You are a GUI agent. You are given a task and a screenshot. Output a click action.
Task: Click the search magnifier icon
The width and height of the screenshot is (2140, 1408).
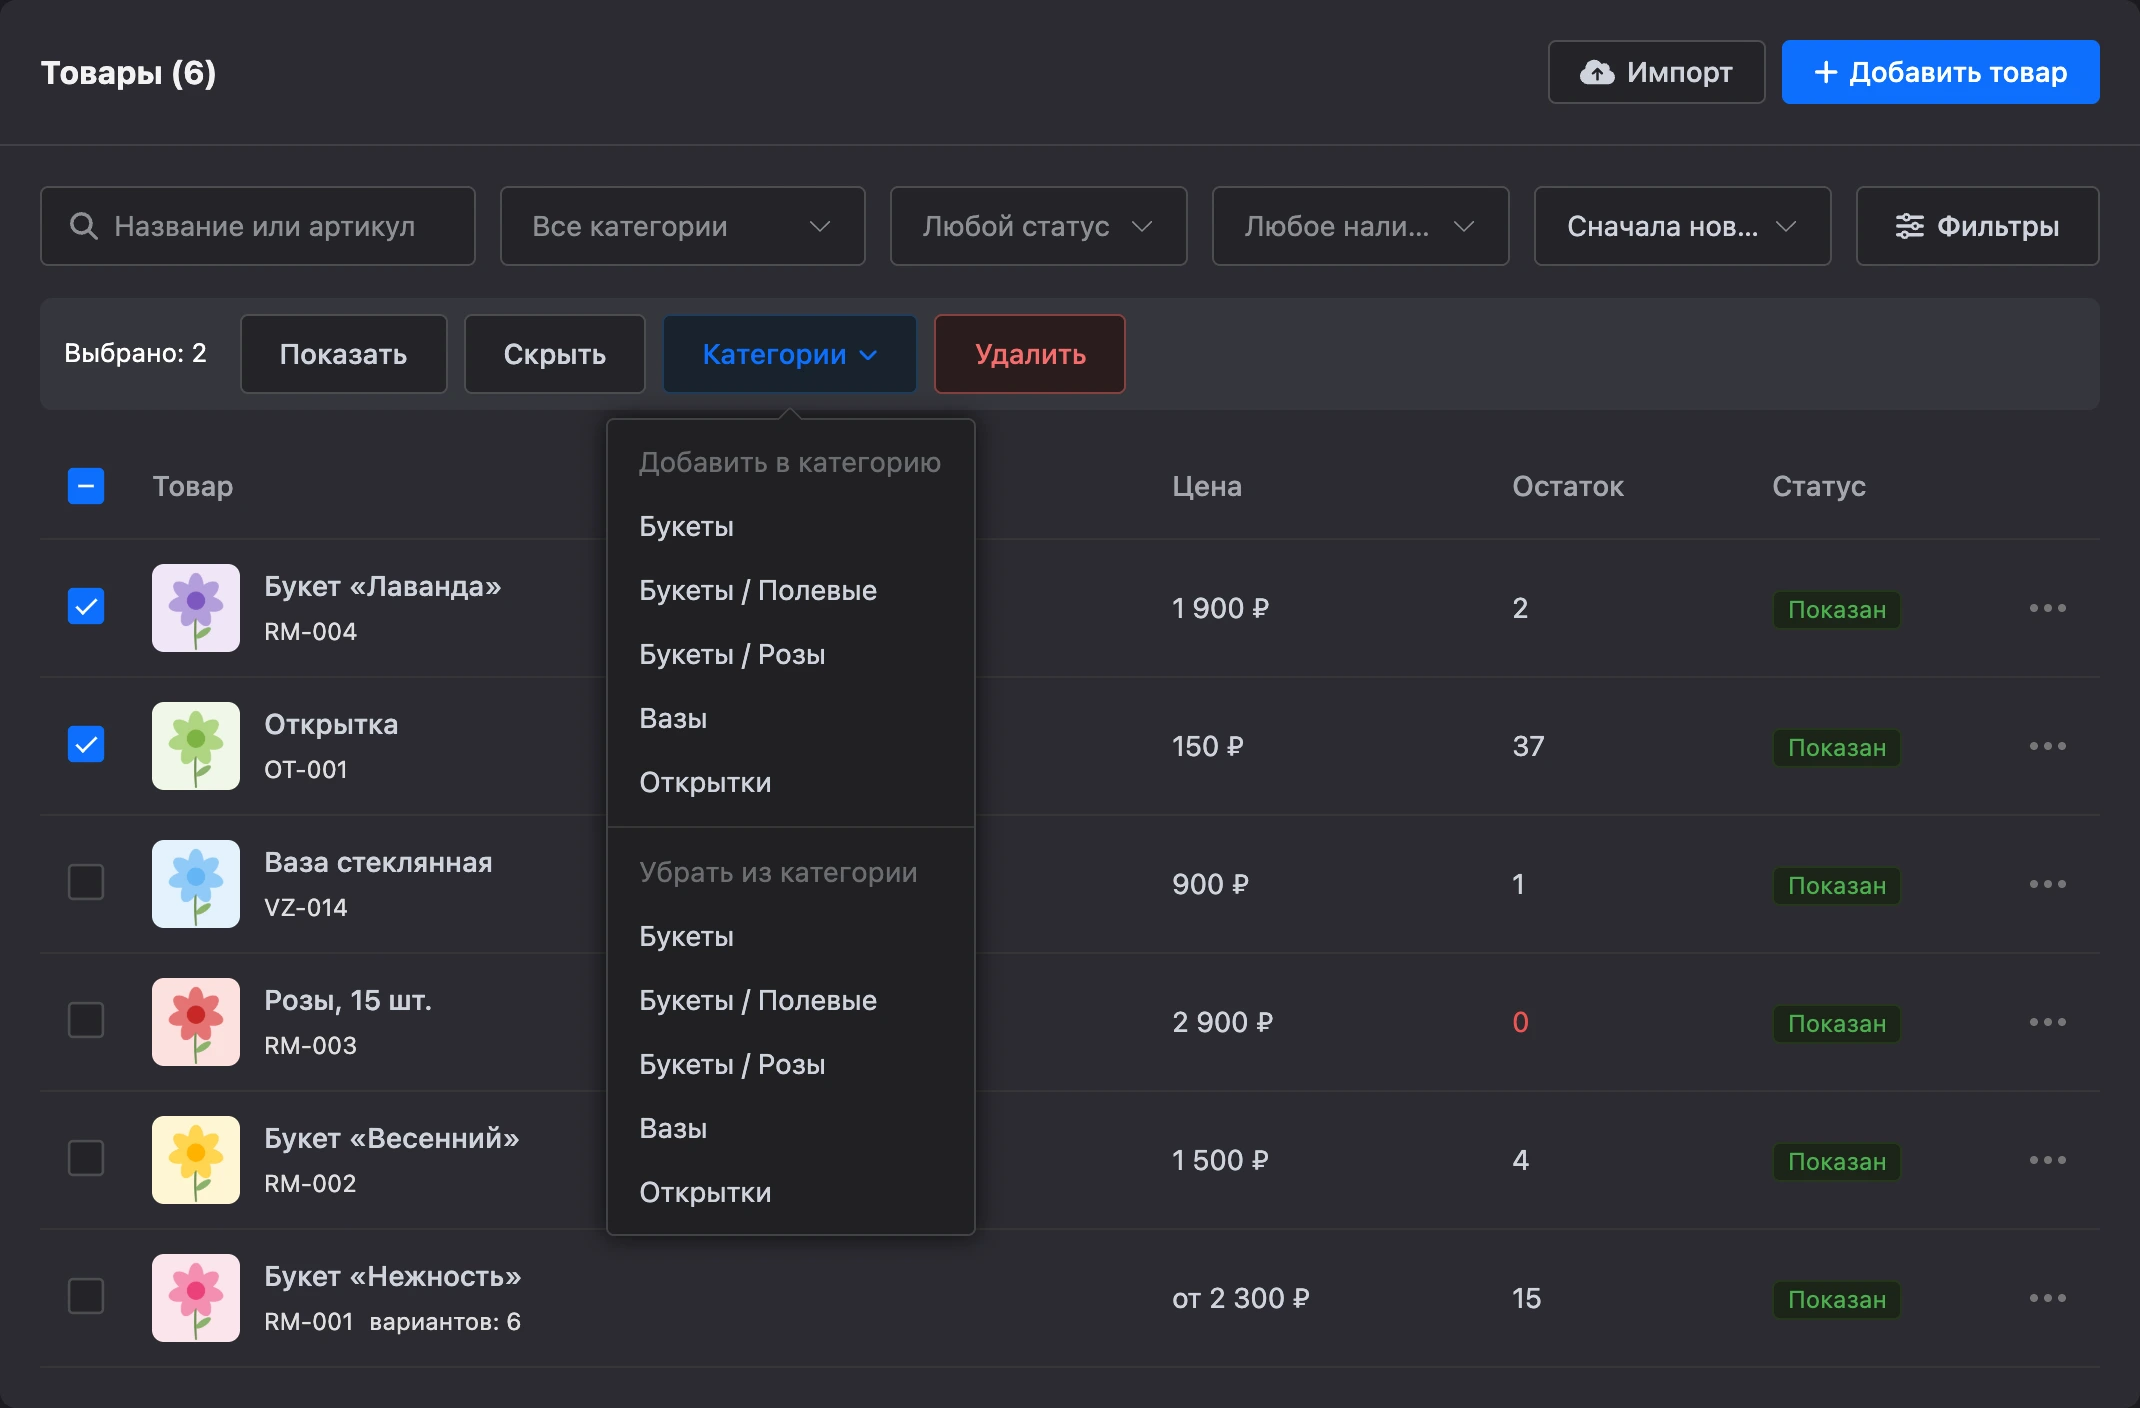point(84,226)
